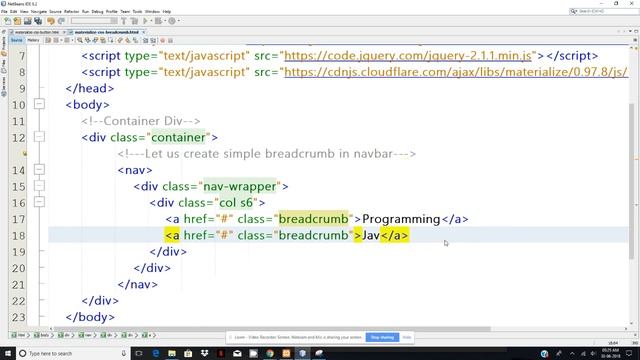The height and width of the screenshot is (360, 640).
Task: Click the Debug Project toolbar icon
Action: point(158,21)
